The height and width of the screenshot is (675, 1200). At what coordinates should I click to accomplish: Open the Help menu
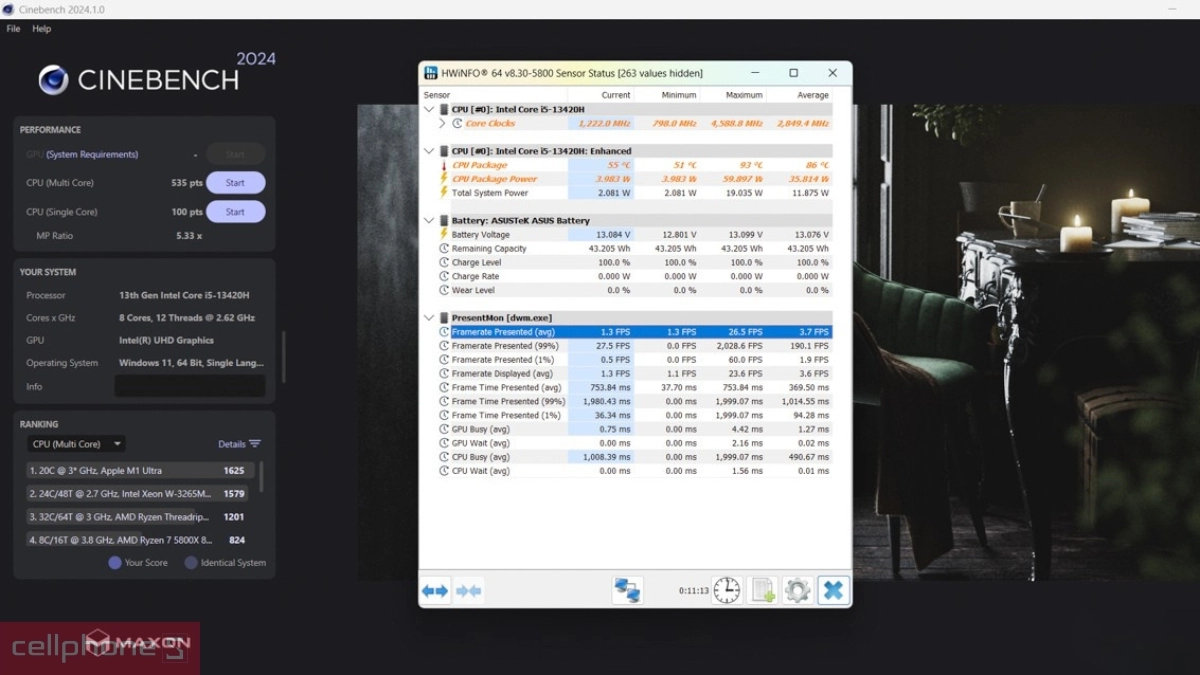pos(41,29)
